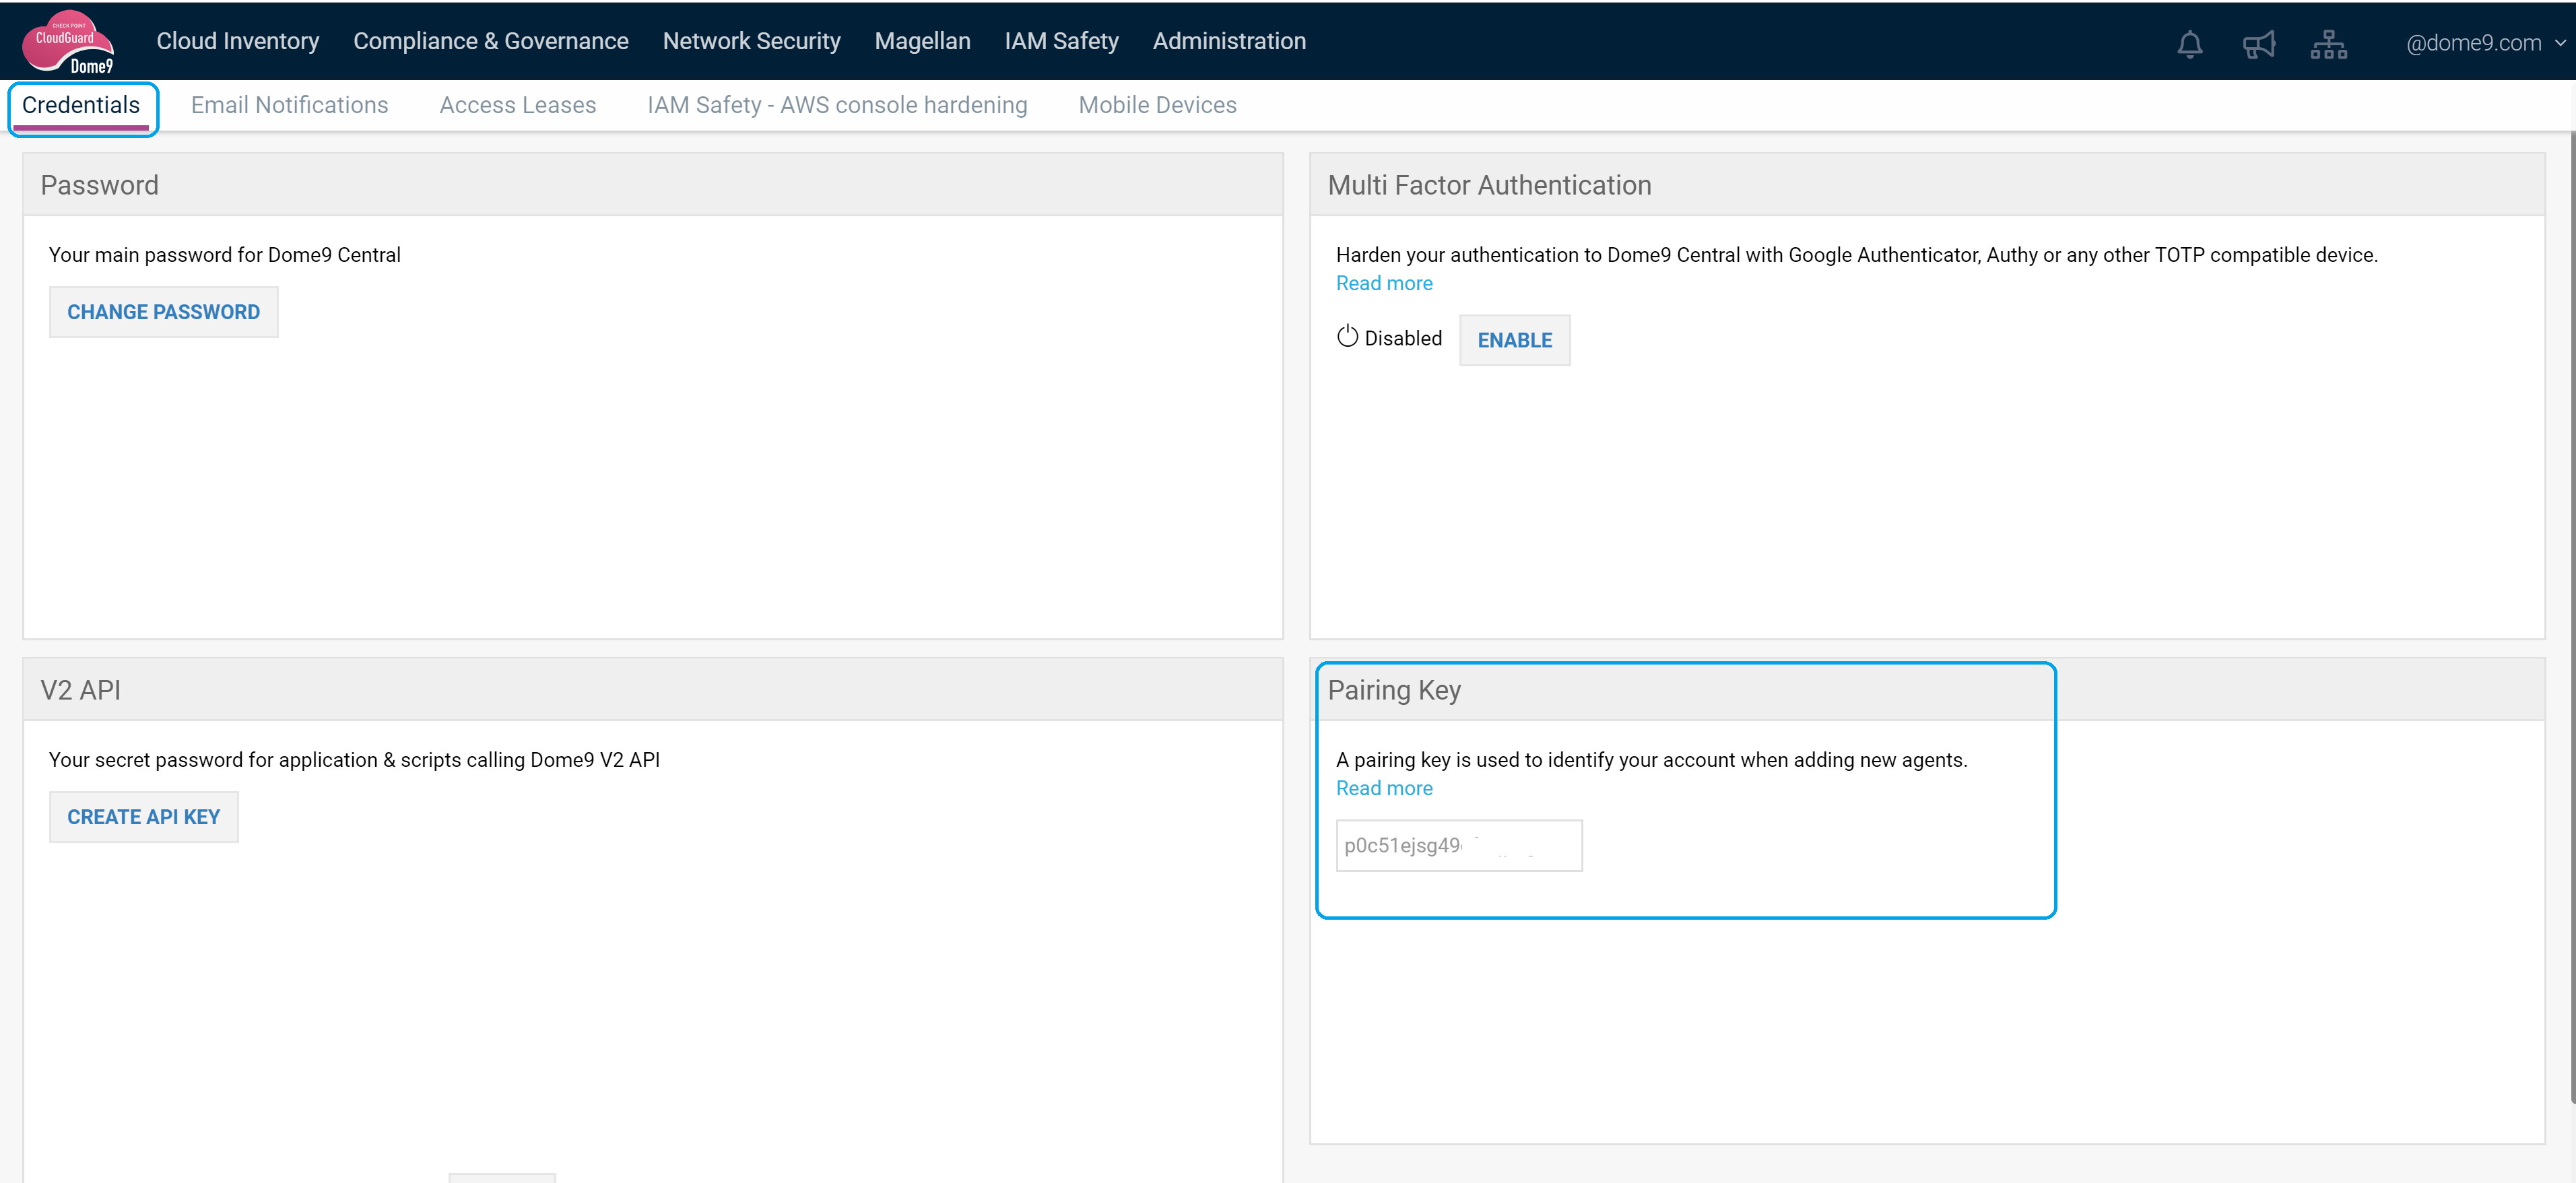Click the 'Pairing Key' panel heading
The width and height of the screenshot is (2576, 1183).
tap(1394, 690)
